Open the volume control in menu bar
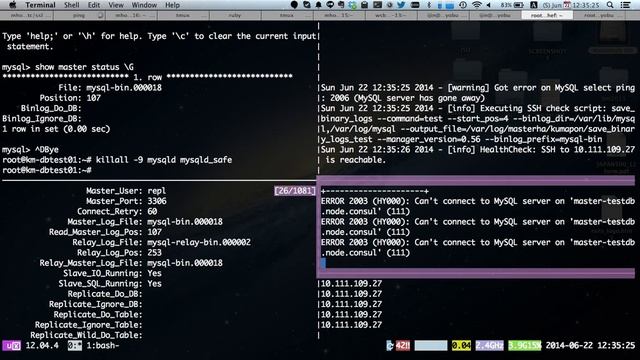Viewport: 640px width, 360px height. coord(489,5)
